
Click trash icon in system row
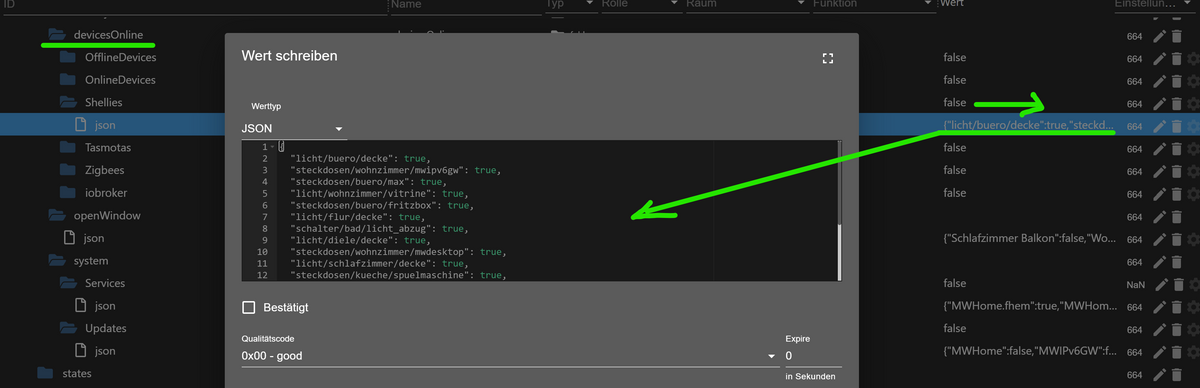[1176, 261]
